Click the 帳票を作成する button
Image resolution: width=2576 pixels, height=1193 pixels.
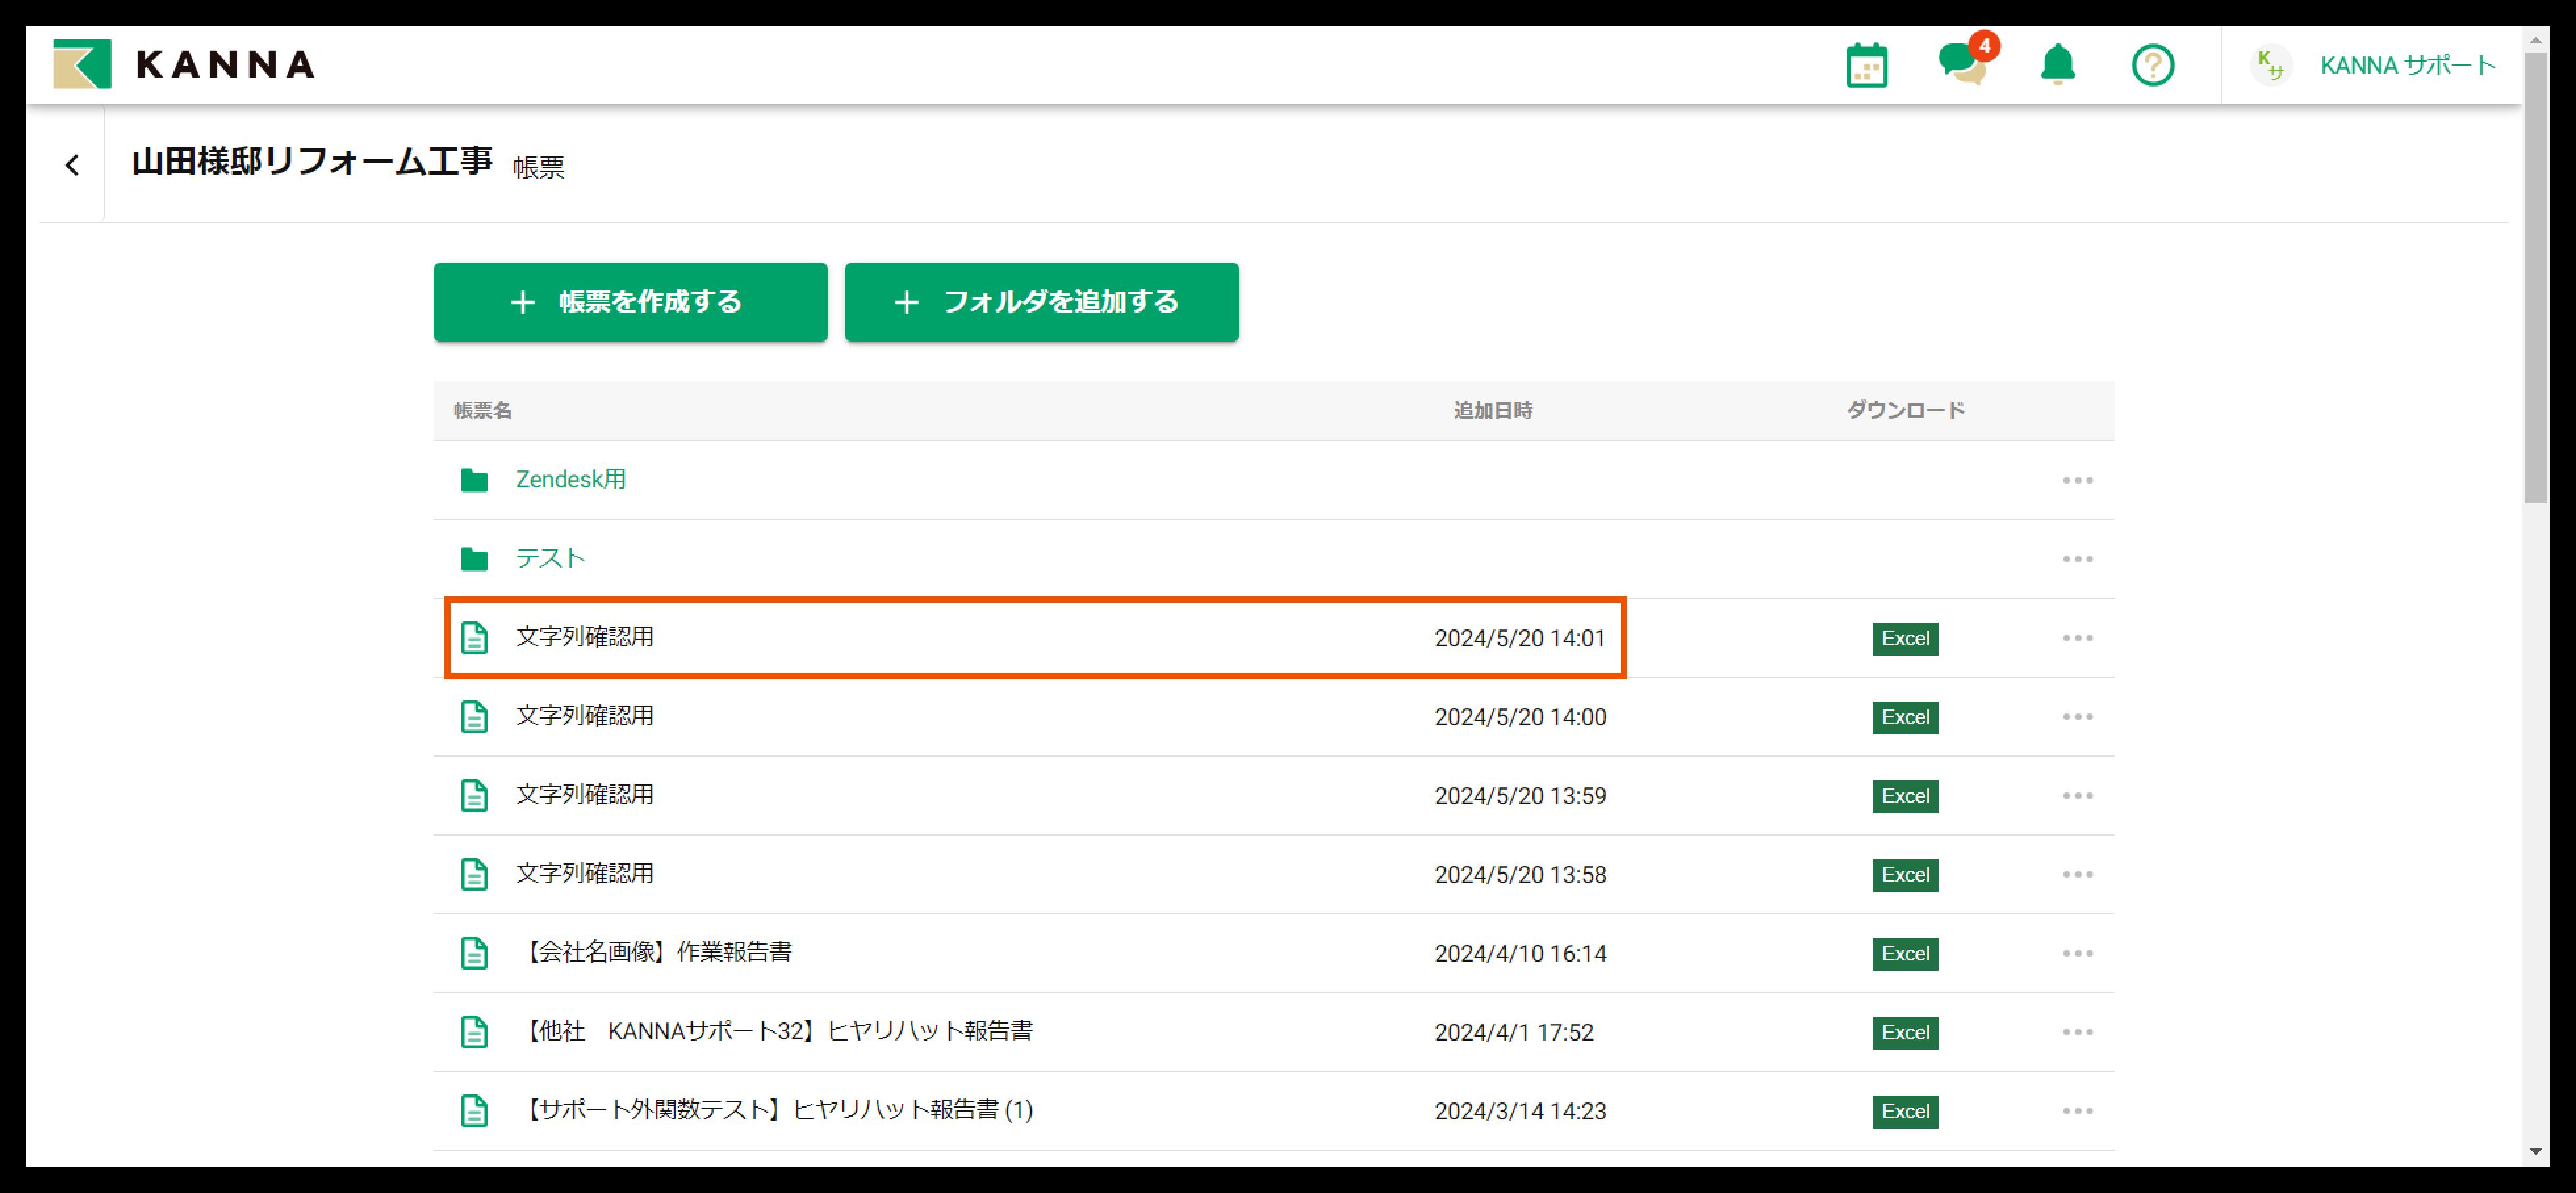pyautogui.click(x=630, y=302)
